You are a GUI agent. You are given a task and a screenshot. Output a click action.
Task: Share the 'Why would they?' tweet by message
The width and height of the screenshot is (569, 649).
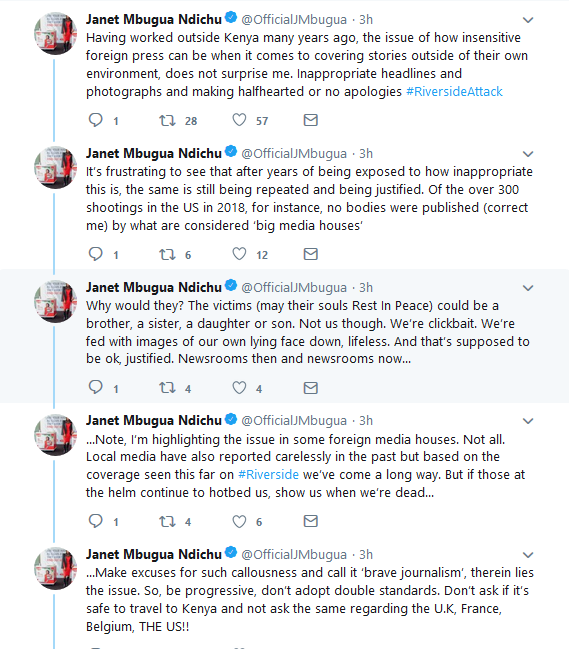[x=310, y=388]
